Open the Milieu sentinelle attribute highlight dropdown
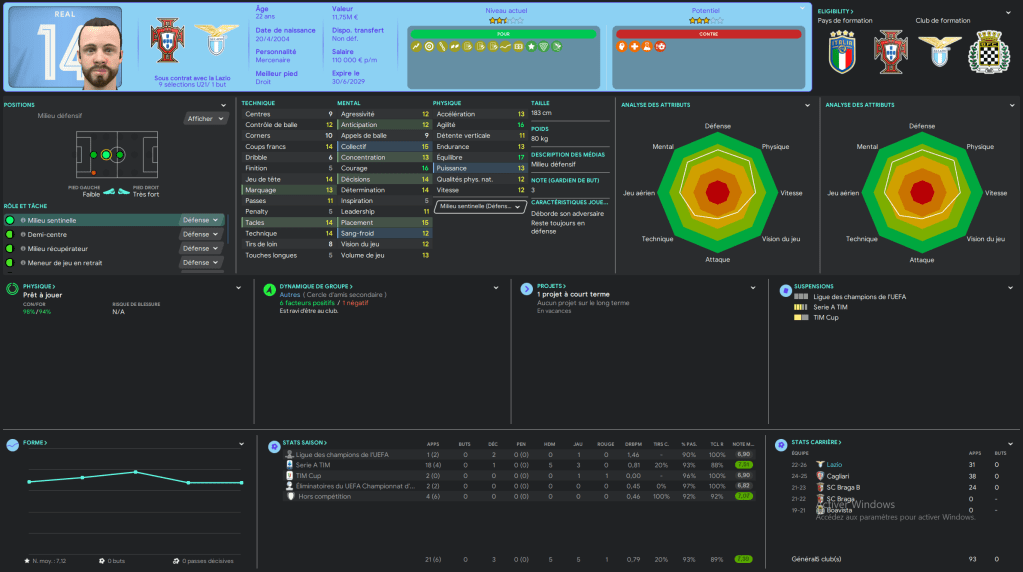 [x=479, y=206]
